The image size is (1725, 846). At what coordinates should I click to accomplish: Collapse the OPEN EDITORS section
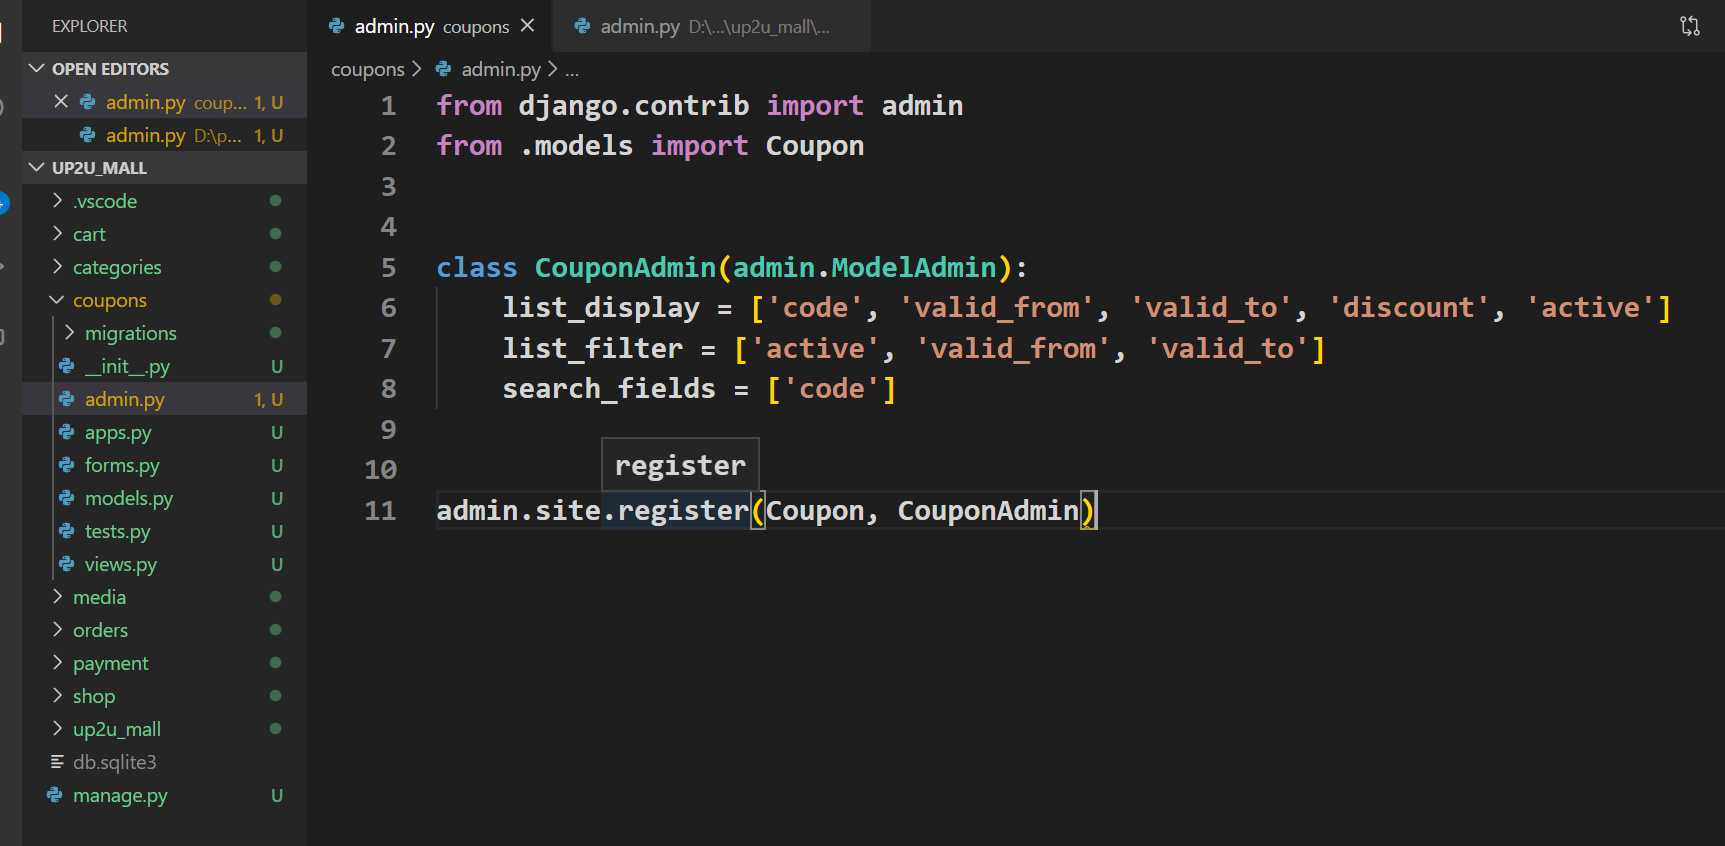pyautogui.click(x=165, y=69)
